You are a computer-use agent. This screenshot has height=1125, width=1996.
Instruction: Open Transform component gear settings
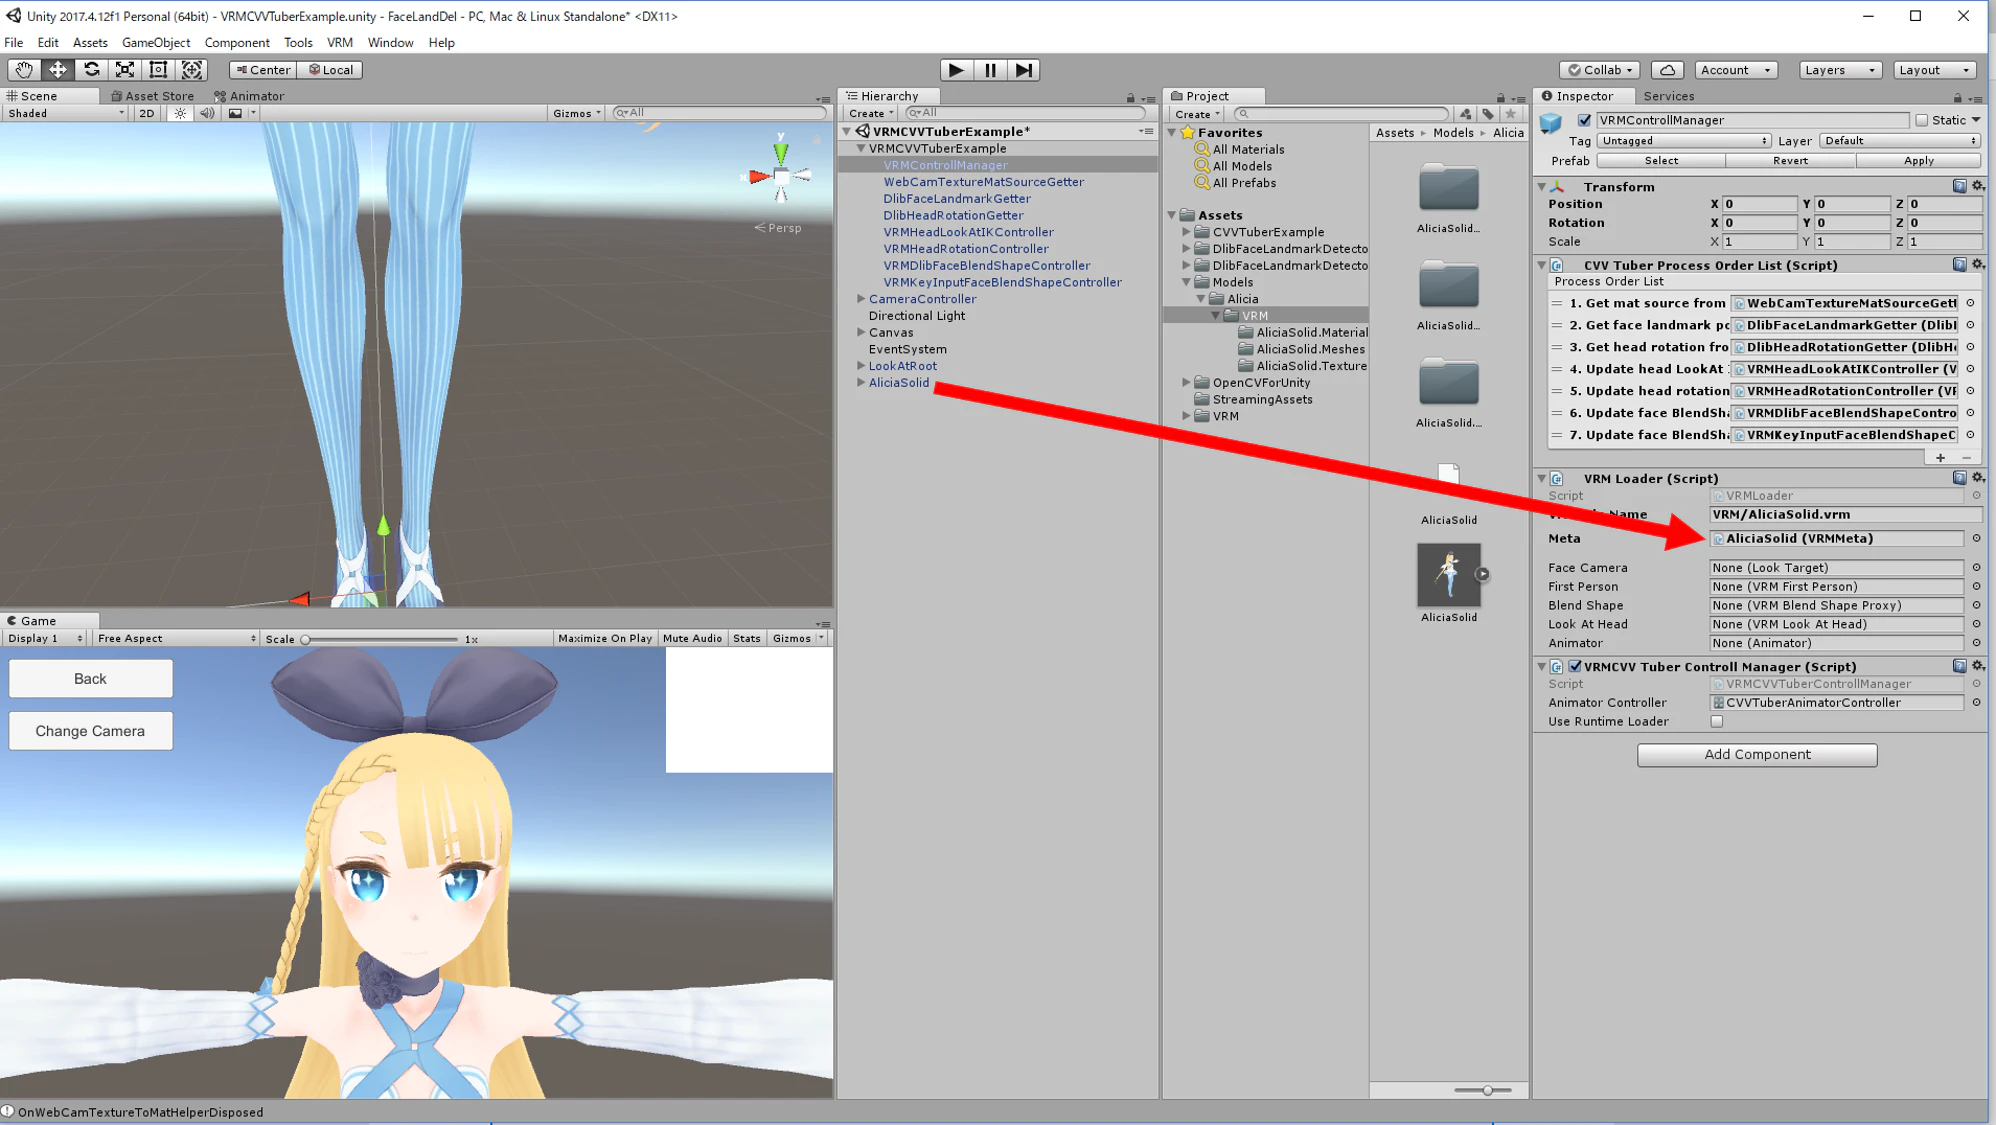[1978, 186]
